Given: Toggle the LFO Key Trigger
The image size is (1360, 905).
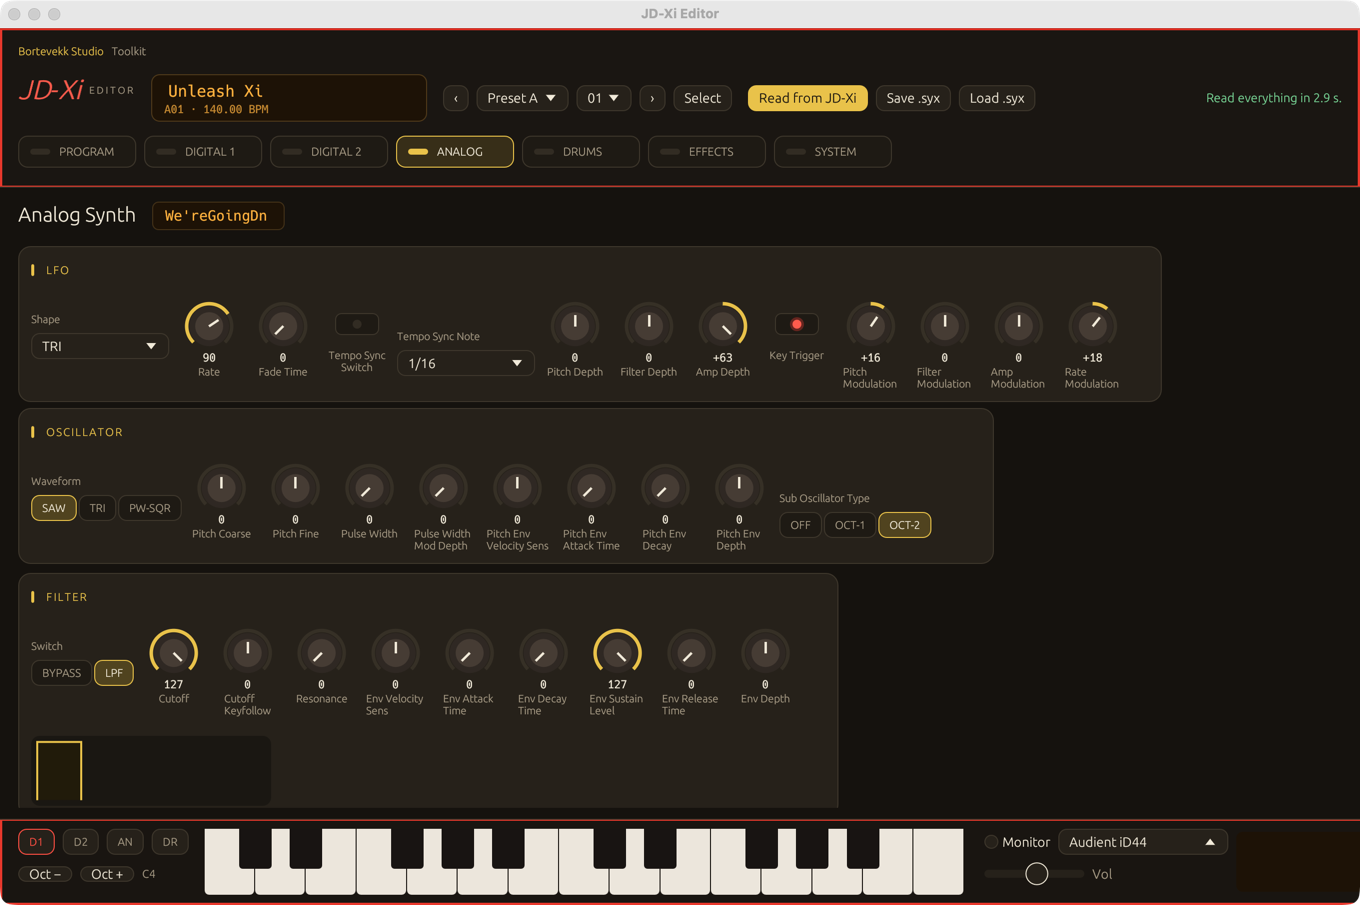Looking at the screenshot, I should click(x=797, y=324).
